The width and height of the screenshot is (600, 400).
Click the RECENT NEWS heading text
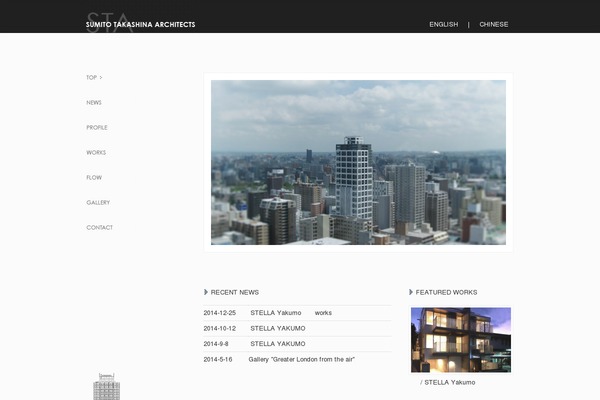(x=235, y=292)
